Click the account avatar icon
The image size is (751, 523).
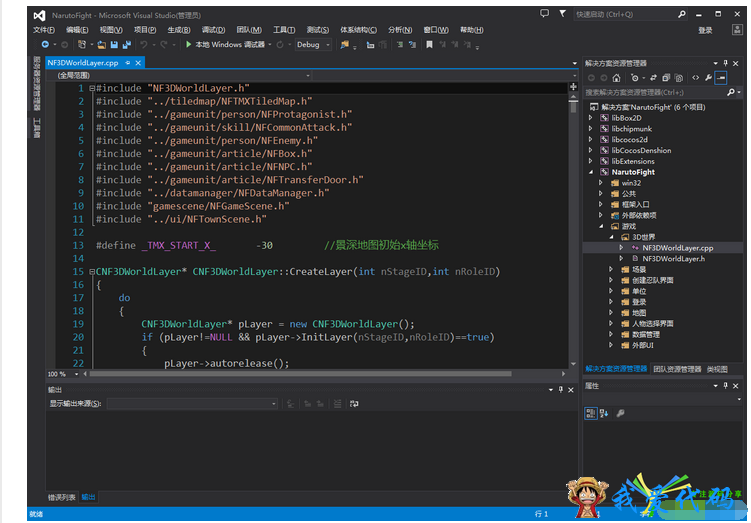pyautogui.click(x=737, y=30)
